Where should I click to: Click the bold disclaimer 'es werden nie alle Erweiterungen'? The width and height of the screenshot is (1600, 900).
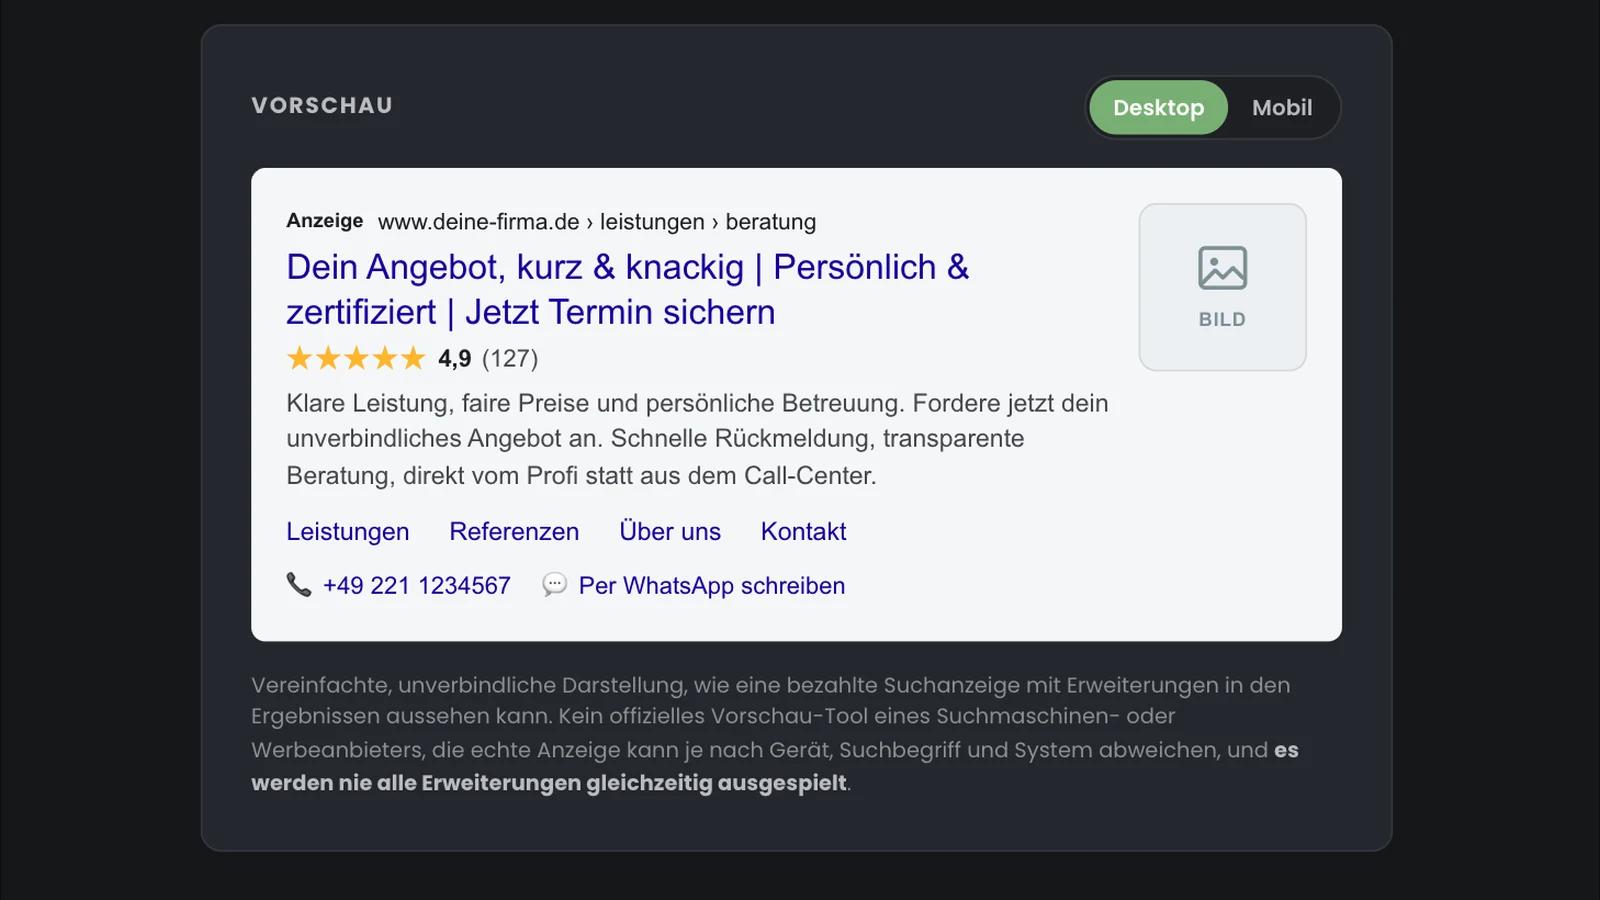tap(775, 766)
